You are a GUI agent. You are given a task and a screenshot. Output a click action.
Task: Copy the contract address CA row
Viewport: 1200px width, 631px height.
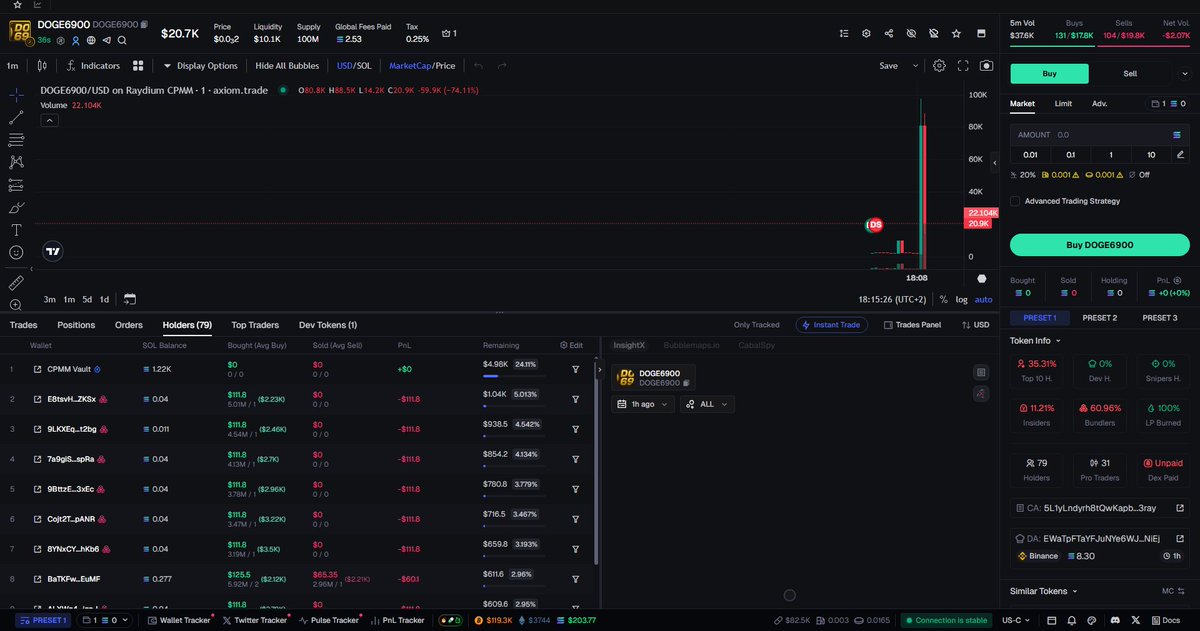1099,508
